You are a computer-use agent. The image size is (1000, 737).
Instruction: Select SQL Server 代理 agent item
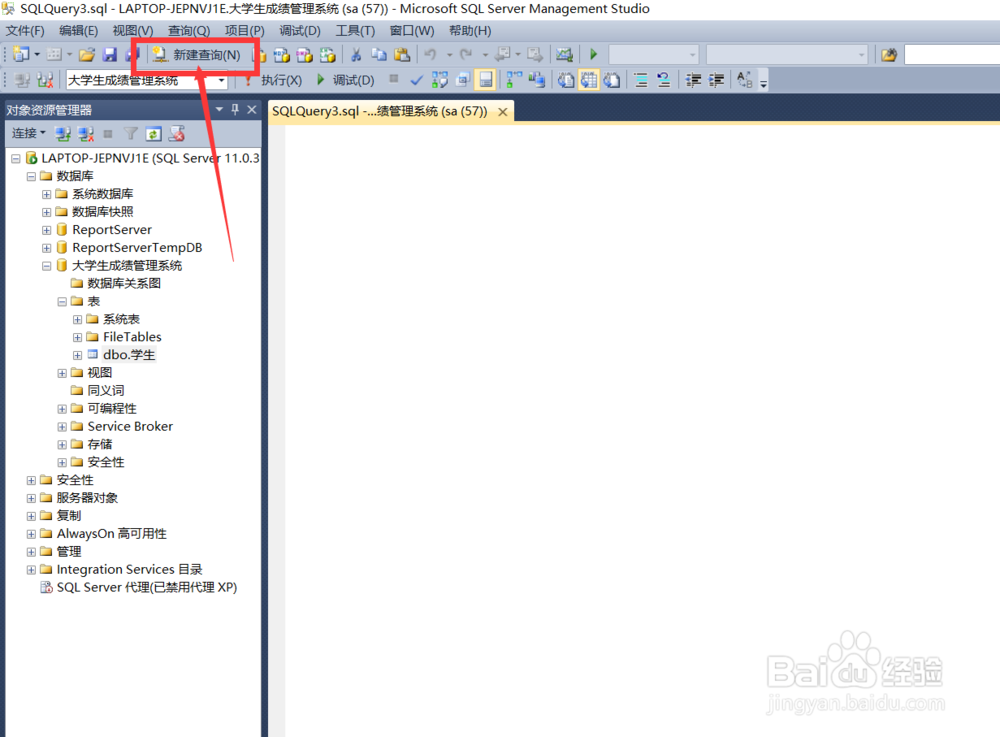point(146,587)
